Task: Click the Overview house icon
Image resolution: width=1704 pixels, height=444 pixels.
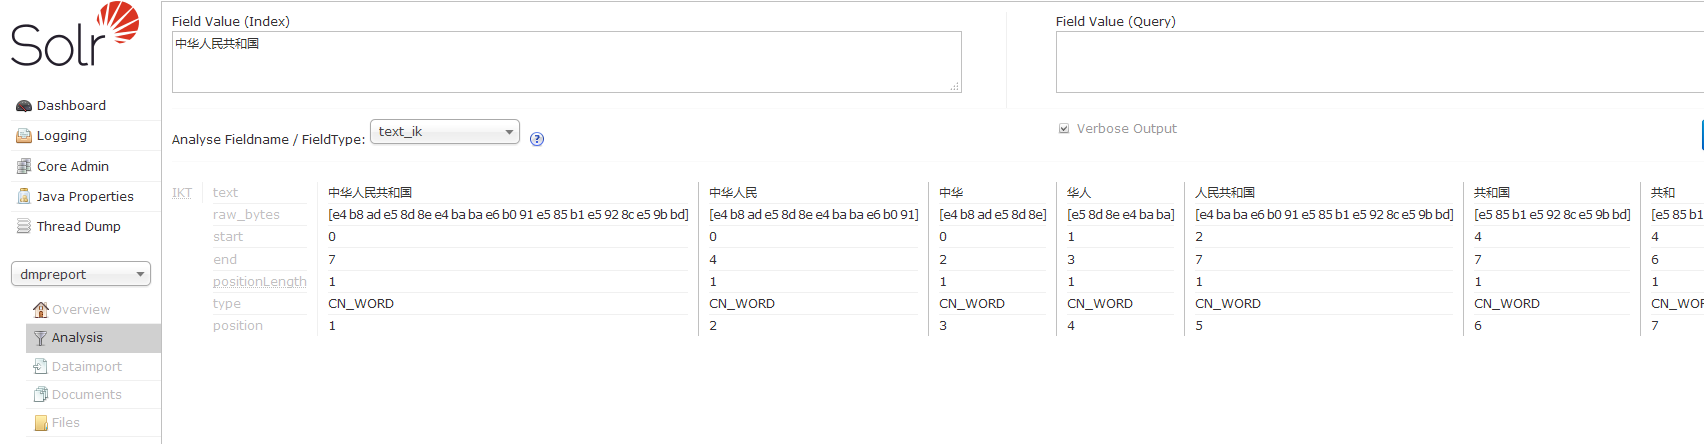Action: click(x=40, y=310)
